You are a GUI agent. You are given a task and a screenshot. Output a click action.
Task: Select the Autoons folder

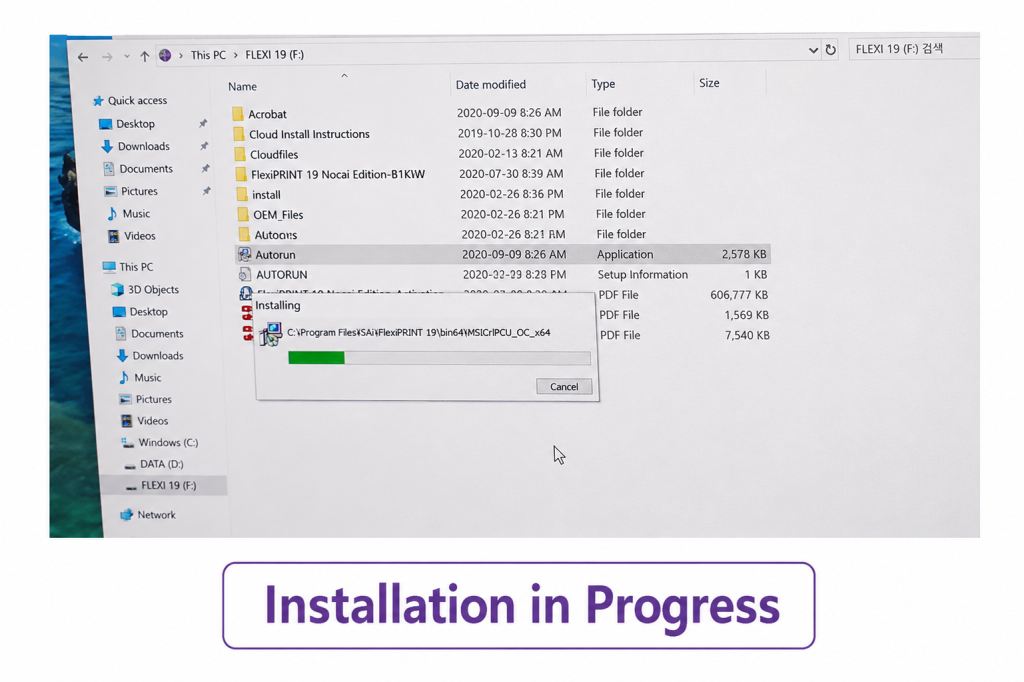[x=267, y=235]
